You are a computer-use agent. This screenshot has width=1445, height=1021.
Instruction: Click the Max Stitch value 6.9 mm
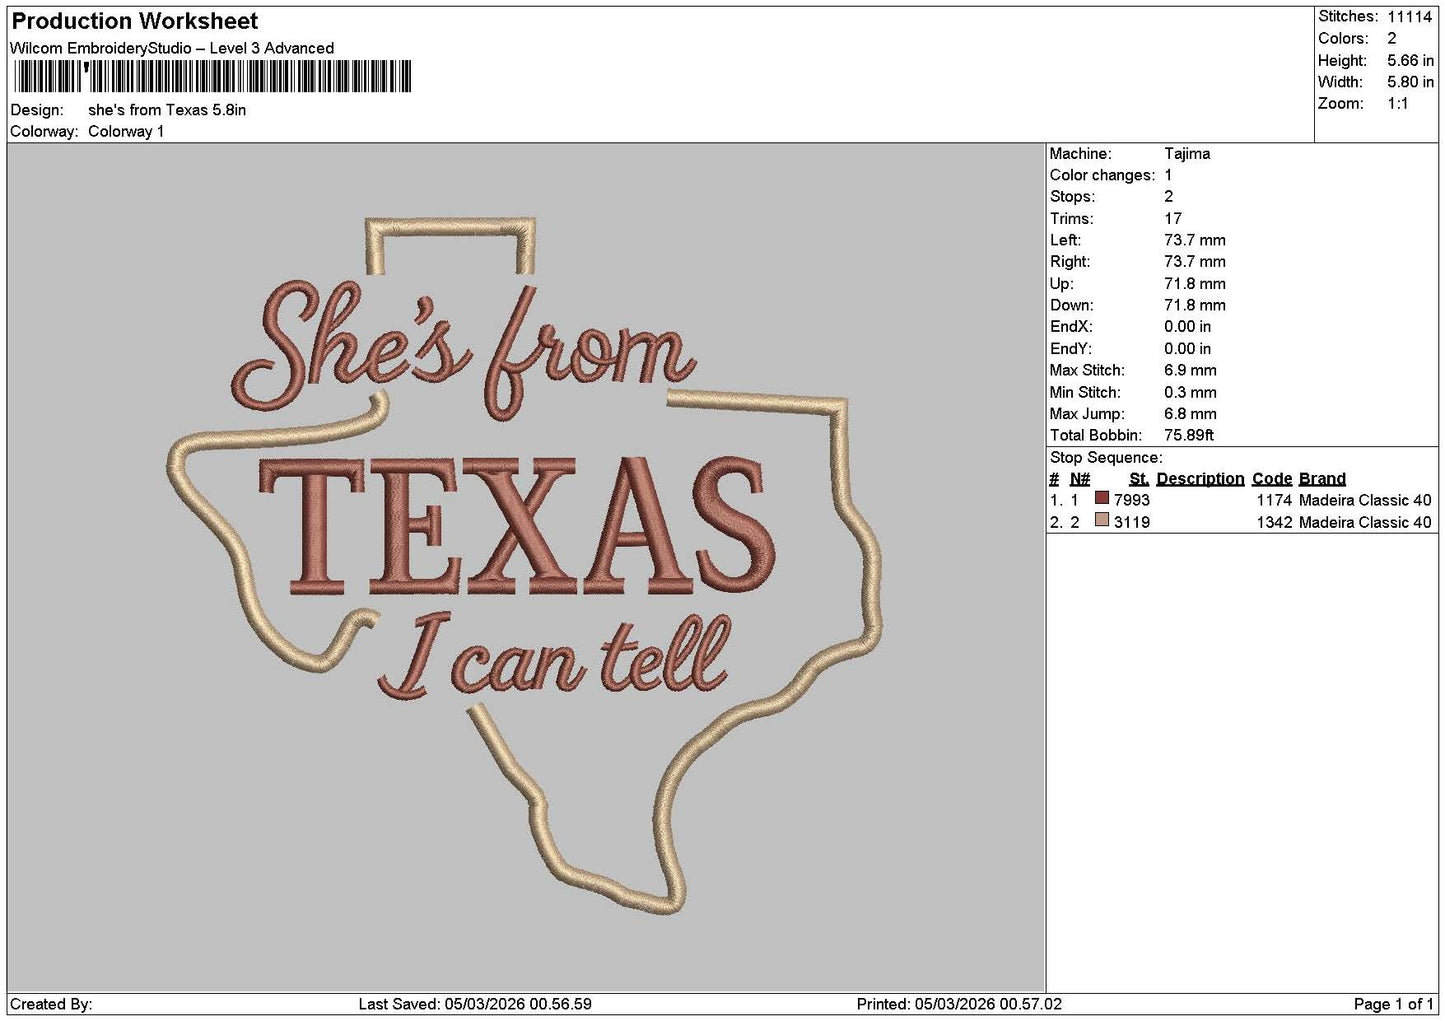click(x=1190, y=370)
